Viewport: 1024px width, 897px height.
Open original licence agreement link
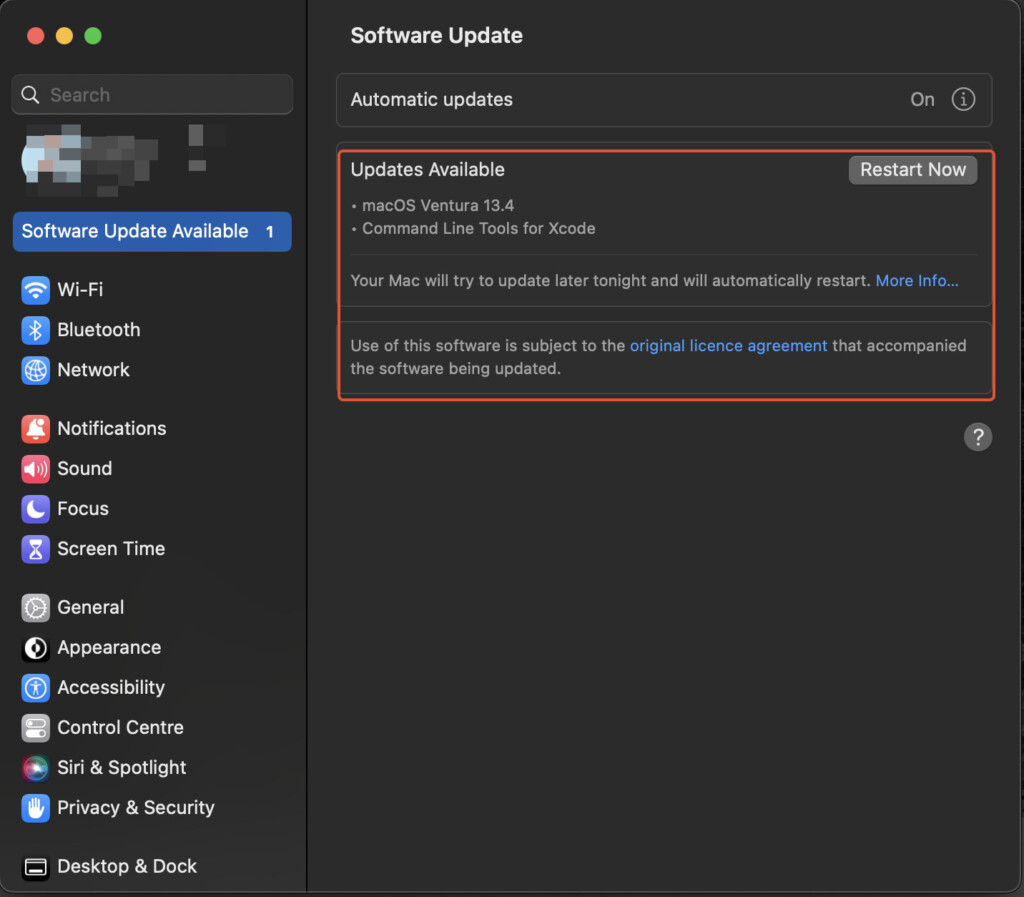click(728, 345)
